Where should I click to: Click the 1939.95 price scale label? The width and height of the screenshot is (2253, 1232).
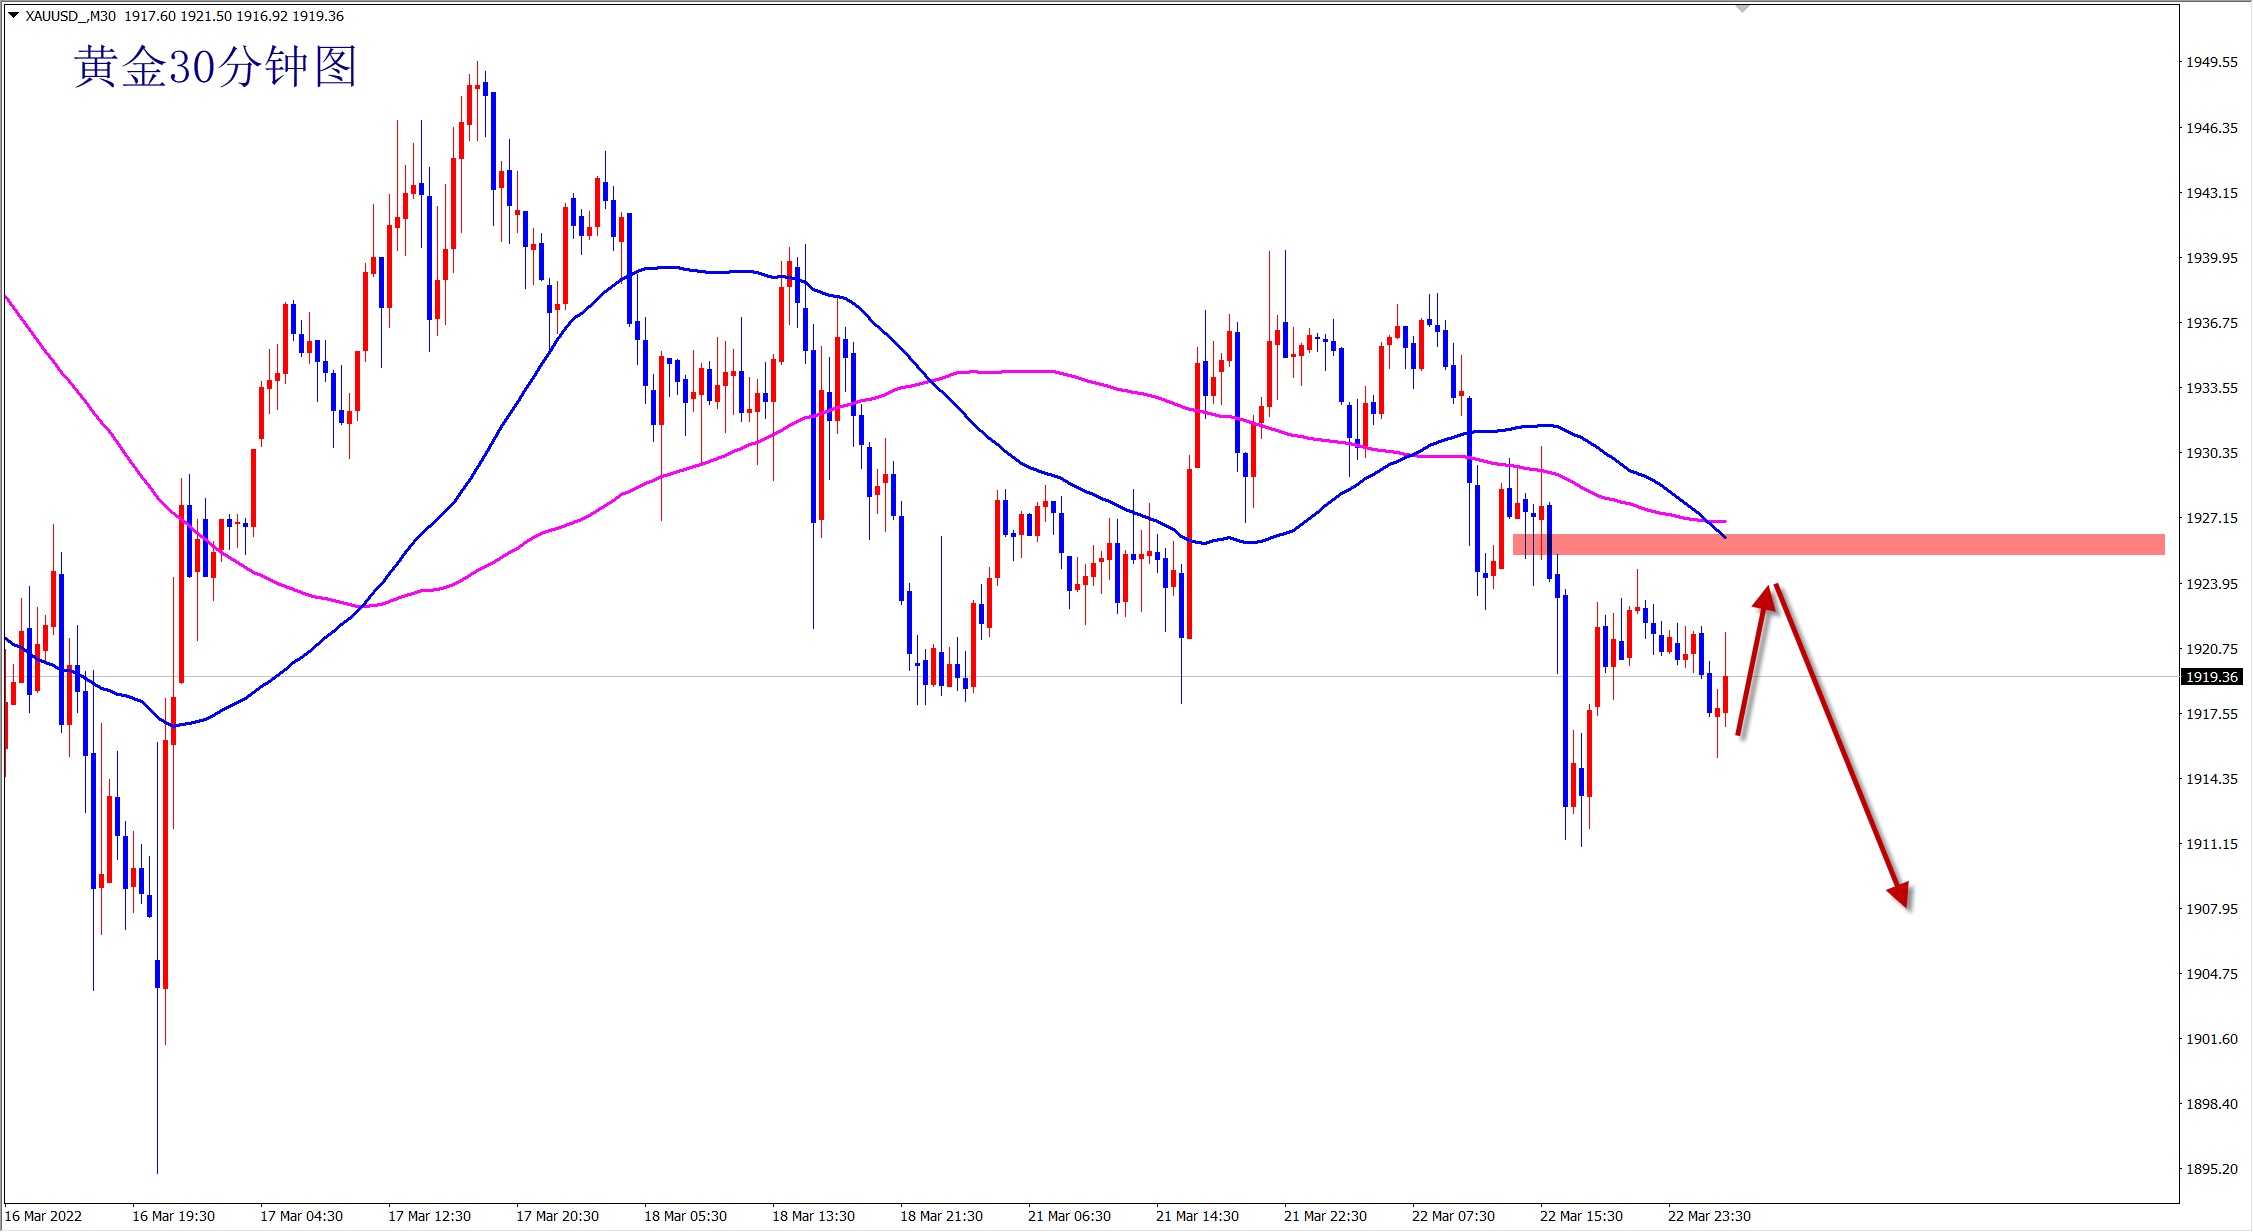(2211, 258)
